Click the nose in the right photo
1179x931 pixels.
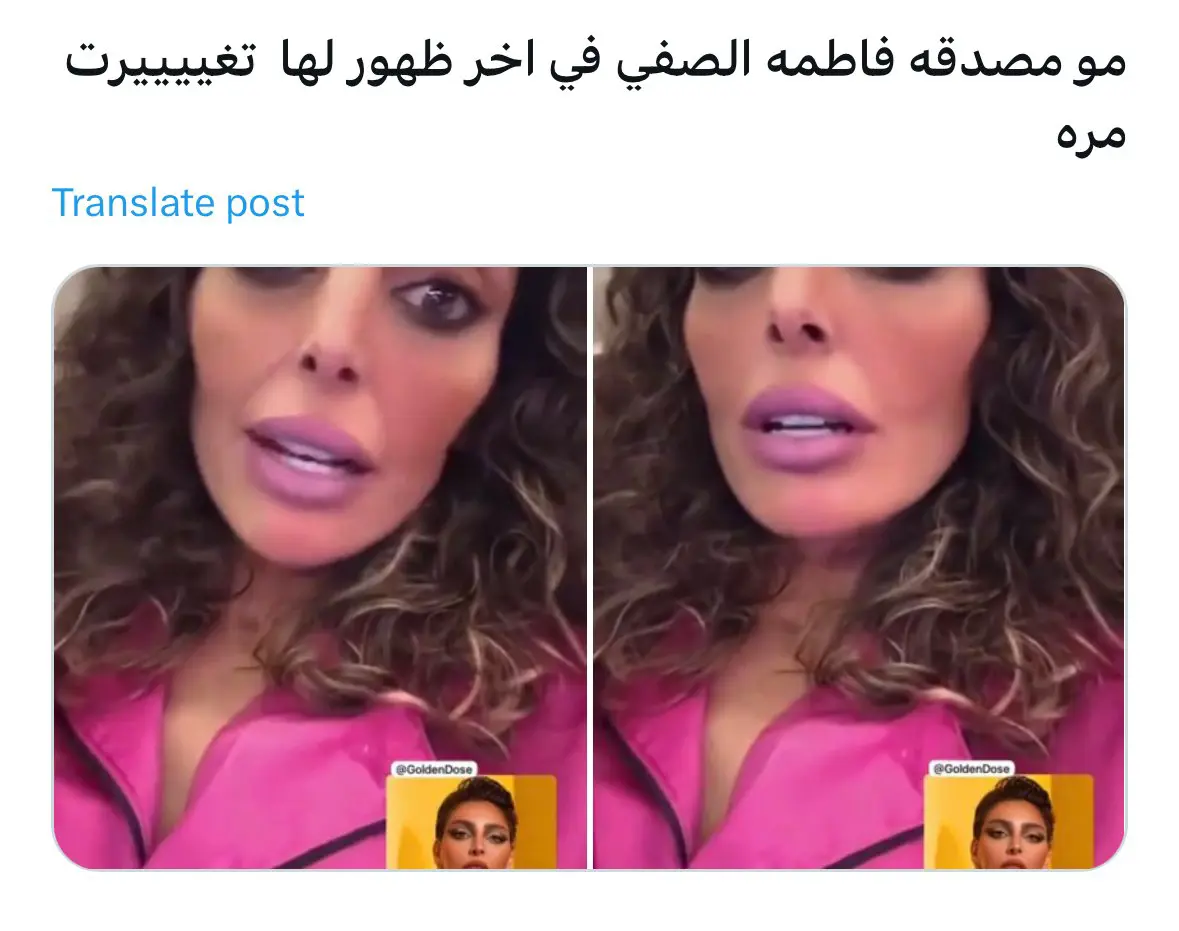coord(802,316)
